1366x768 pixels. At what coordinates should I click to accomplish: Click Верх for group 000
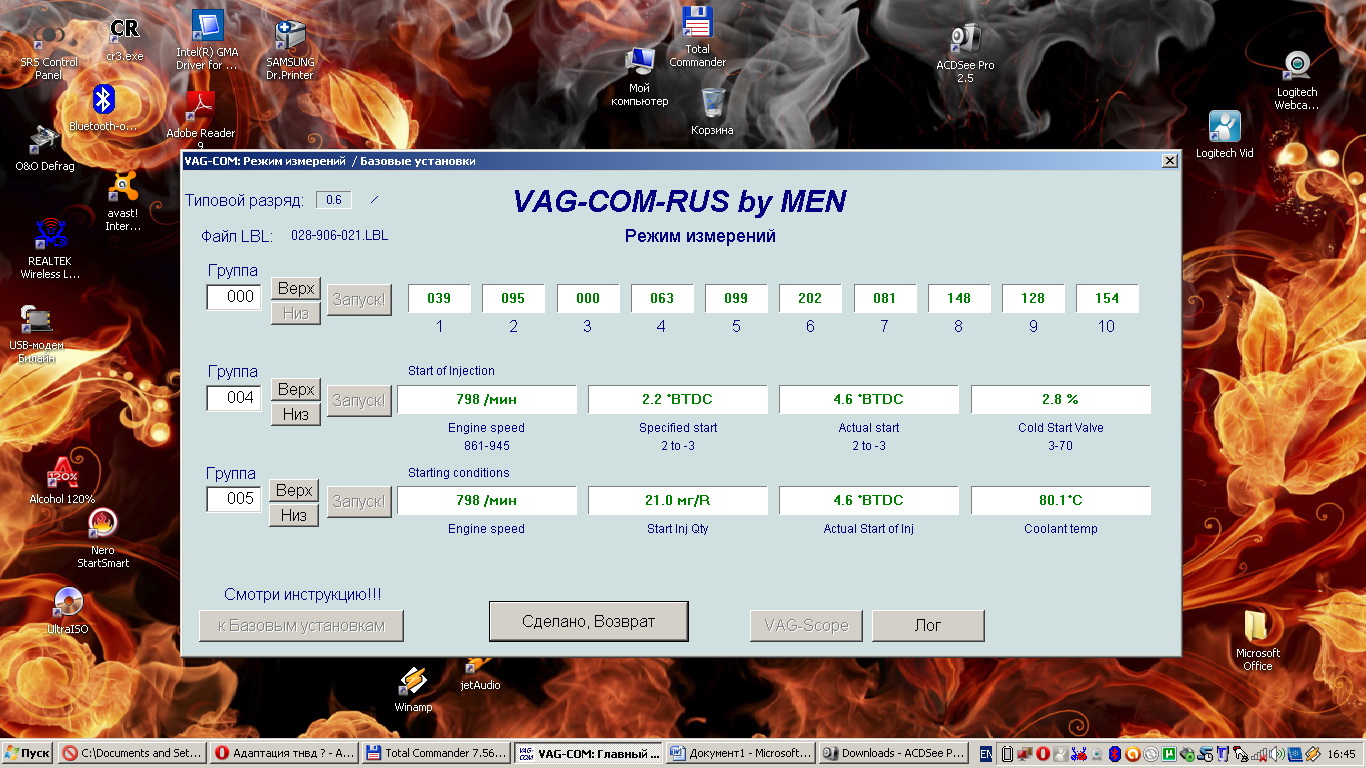coord(296,288)
